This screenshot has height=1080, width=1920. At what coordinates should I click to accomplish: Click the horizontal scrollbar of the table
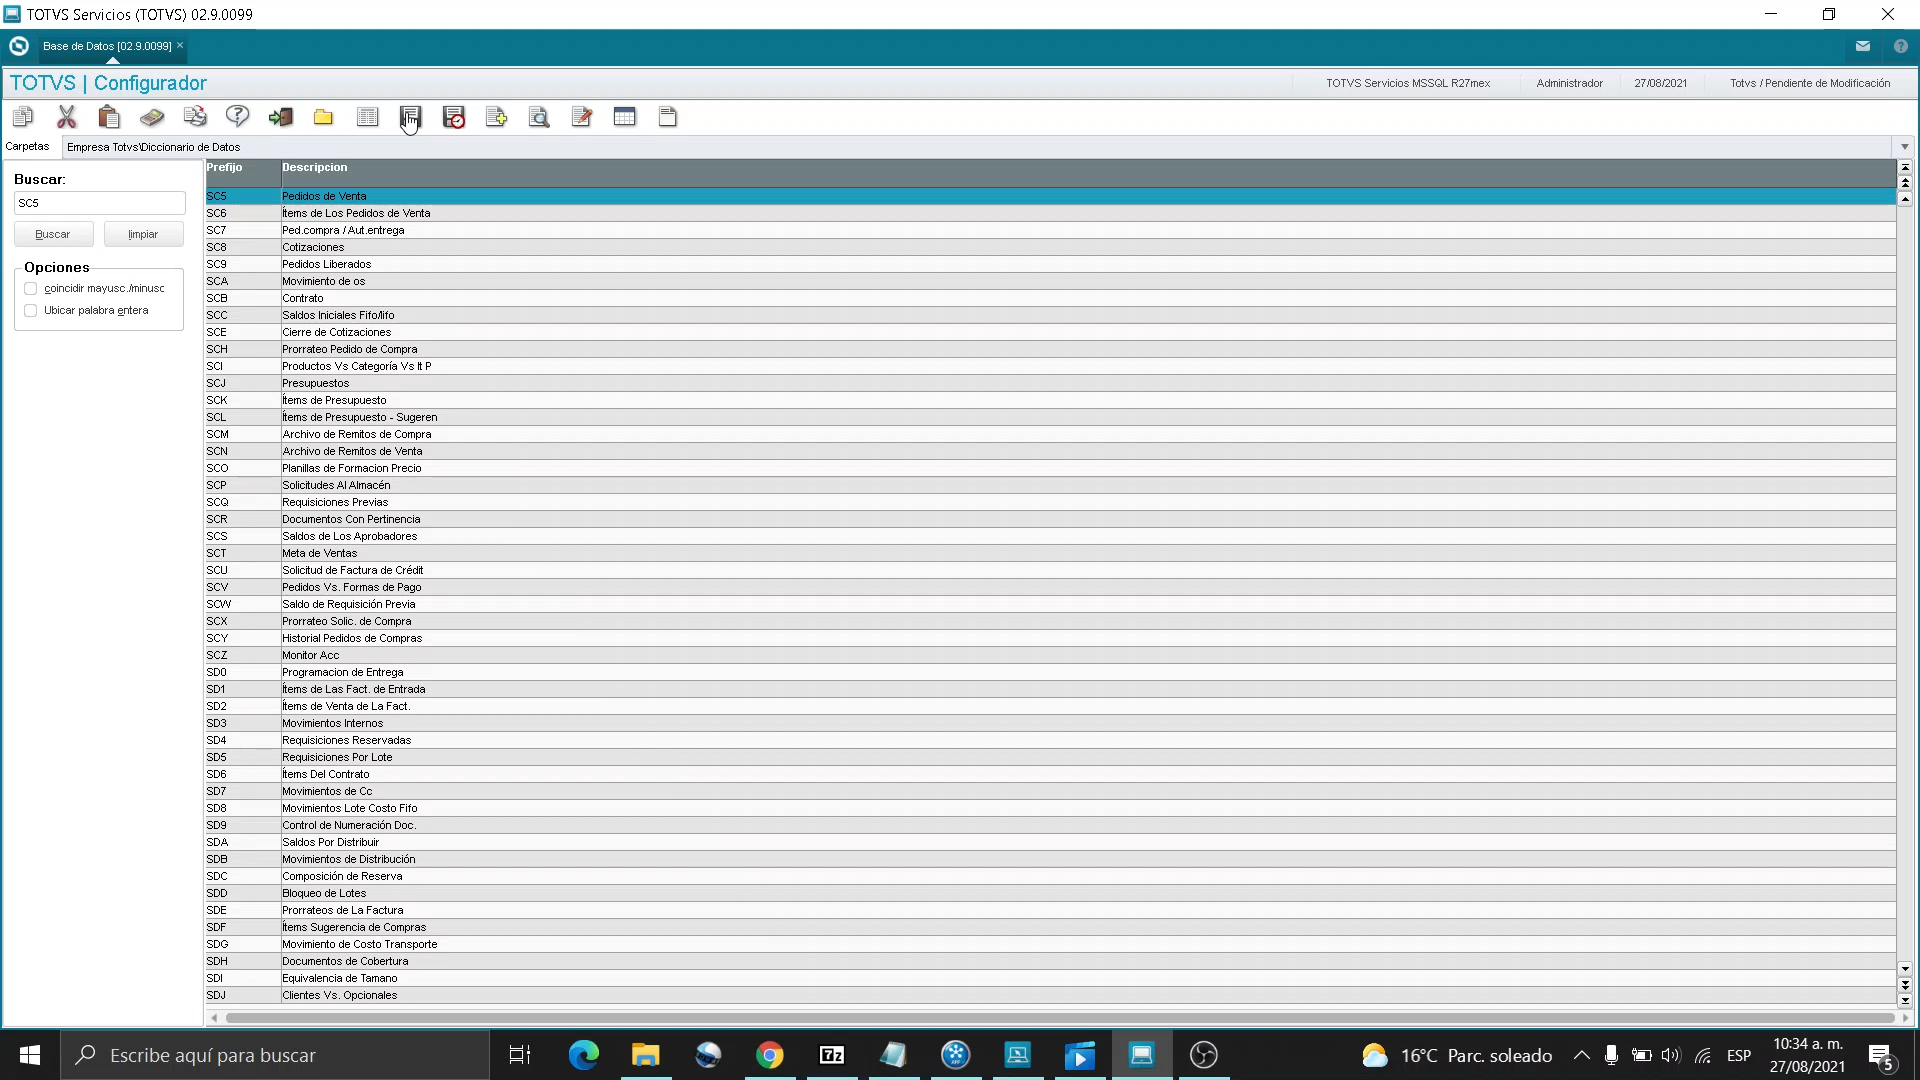1060,1018
